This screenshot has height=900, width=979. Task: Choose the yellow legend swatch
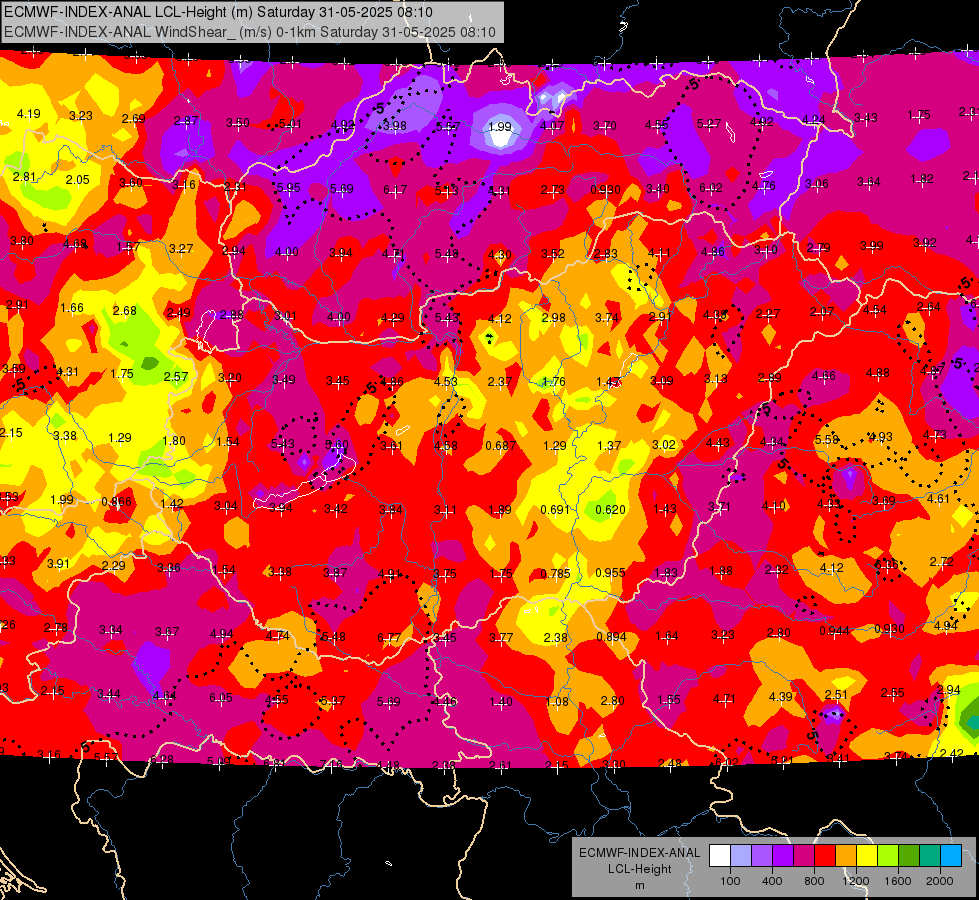[x=867, y=856]
